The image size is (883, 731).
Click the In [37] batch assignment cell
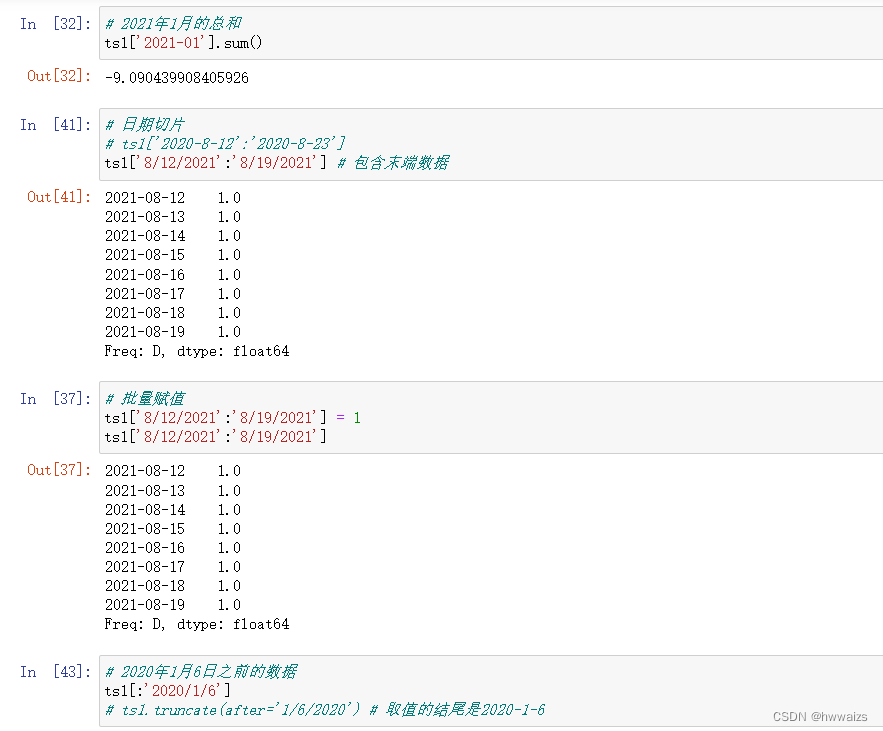491,417
